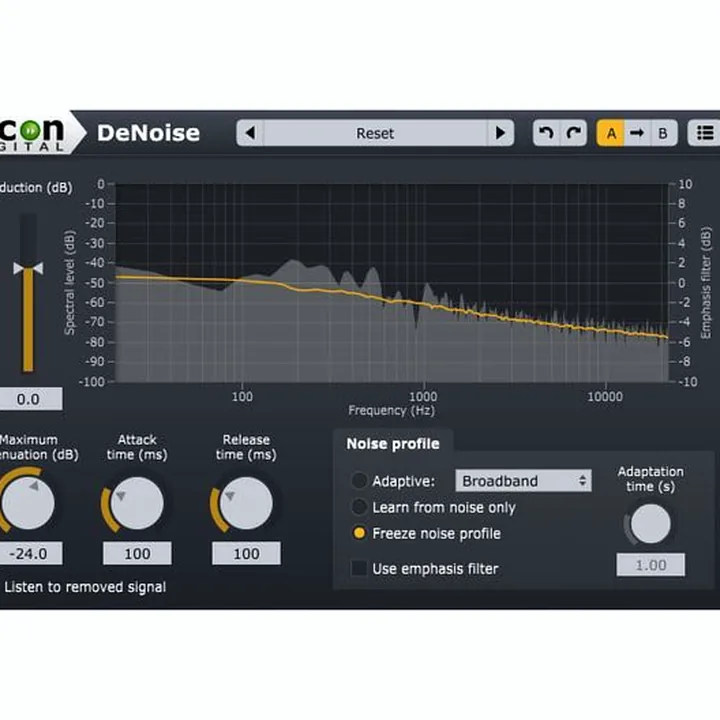Select Learn from noise only option

tap(359, 507)
